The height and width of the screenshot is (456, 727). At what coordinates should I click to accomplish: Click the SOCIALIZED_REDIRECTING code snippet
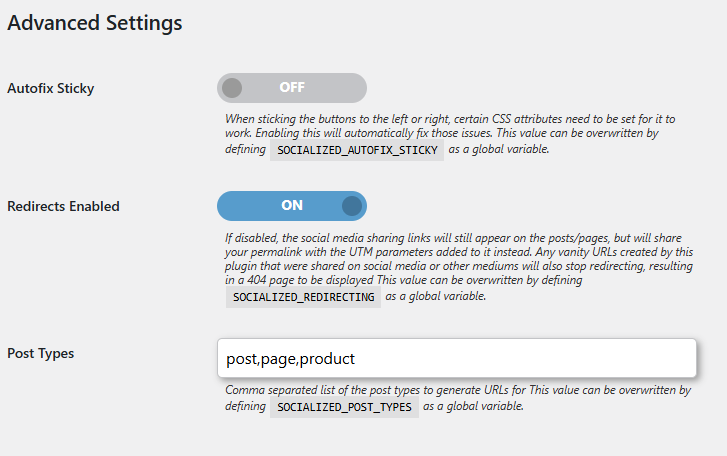(303, 297)
